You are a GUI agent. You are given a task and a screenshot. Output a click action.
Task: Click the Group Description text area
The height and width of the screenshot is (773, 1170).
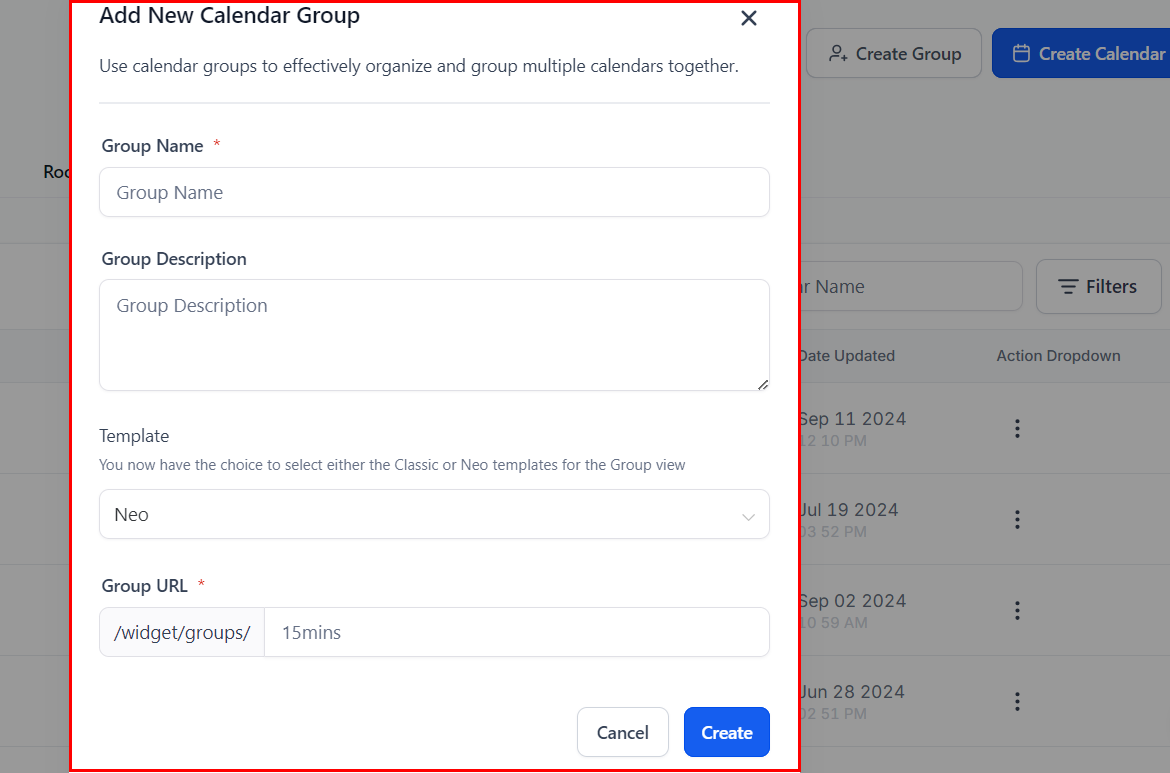click(x=434, y=334)
